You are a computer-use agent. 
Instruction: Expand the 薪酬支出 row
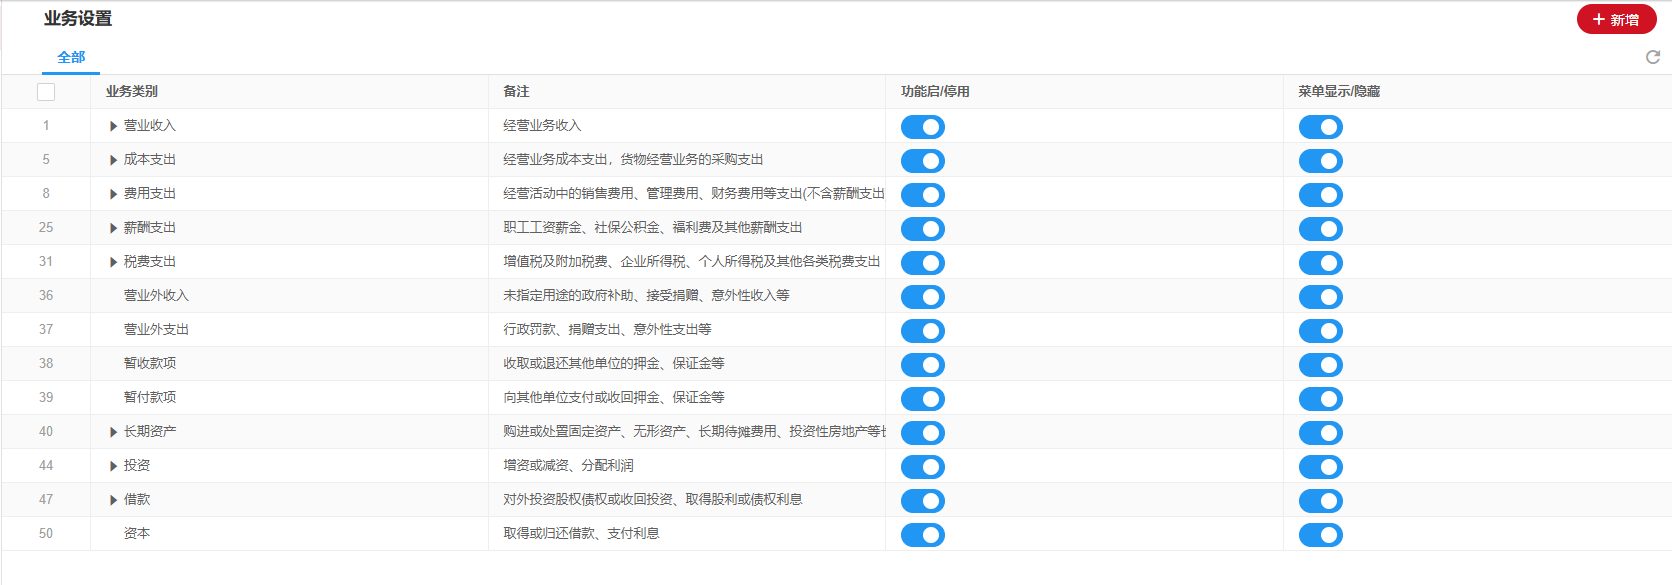pos(114,228)
